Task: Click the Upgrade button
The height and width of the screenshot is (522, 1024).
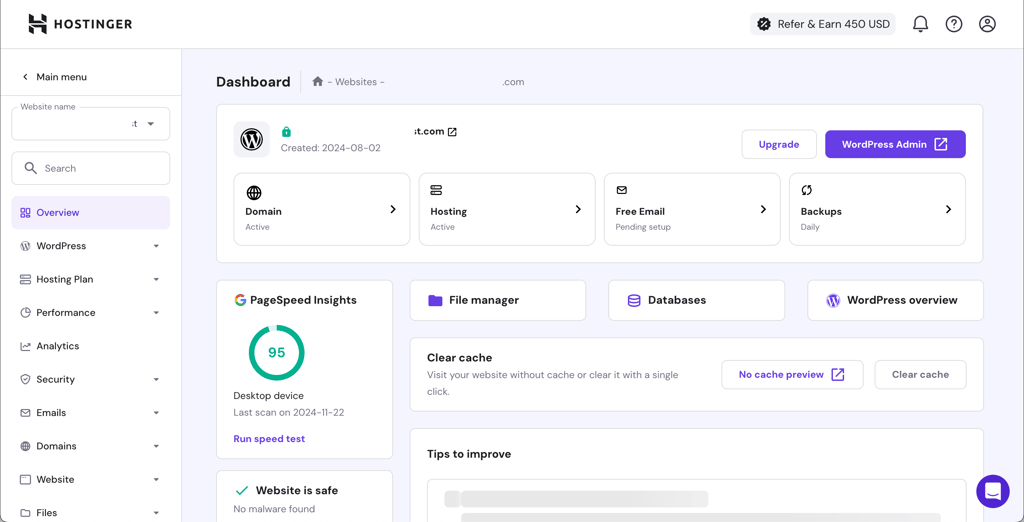Action: click(779, 144)
